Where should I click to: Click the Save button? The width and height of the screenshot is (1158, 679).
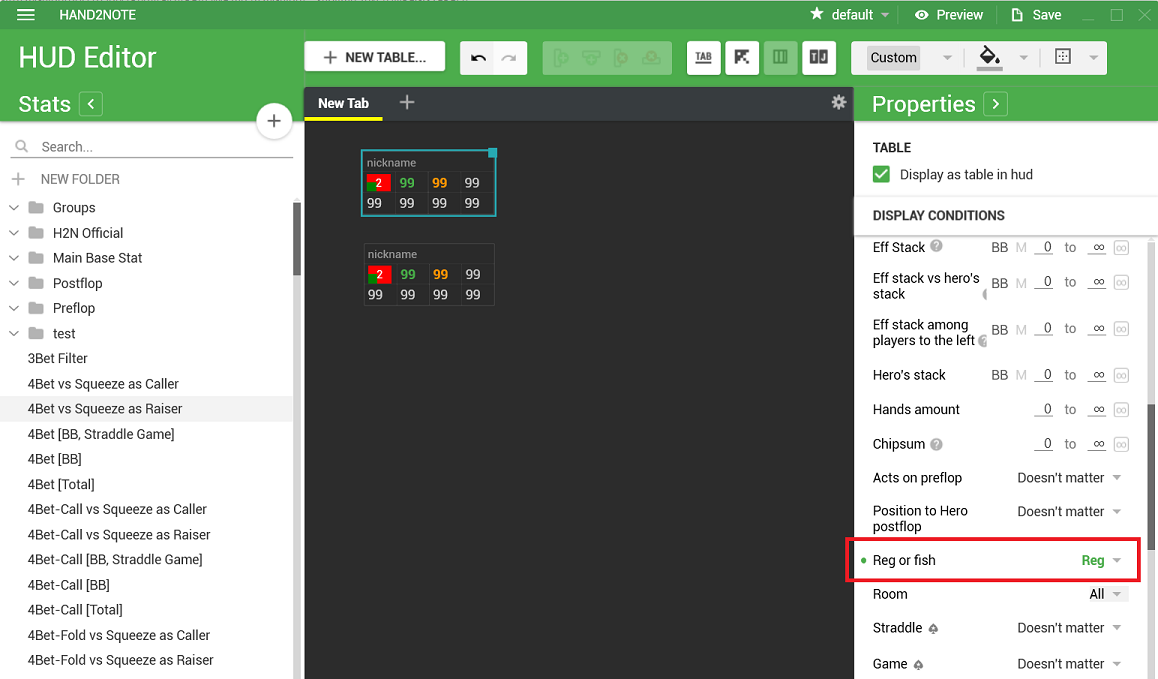pos(1036,15)
